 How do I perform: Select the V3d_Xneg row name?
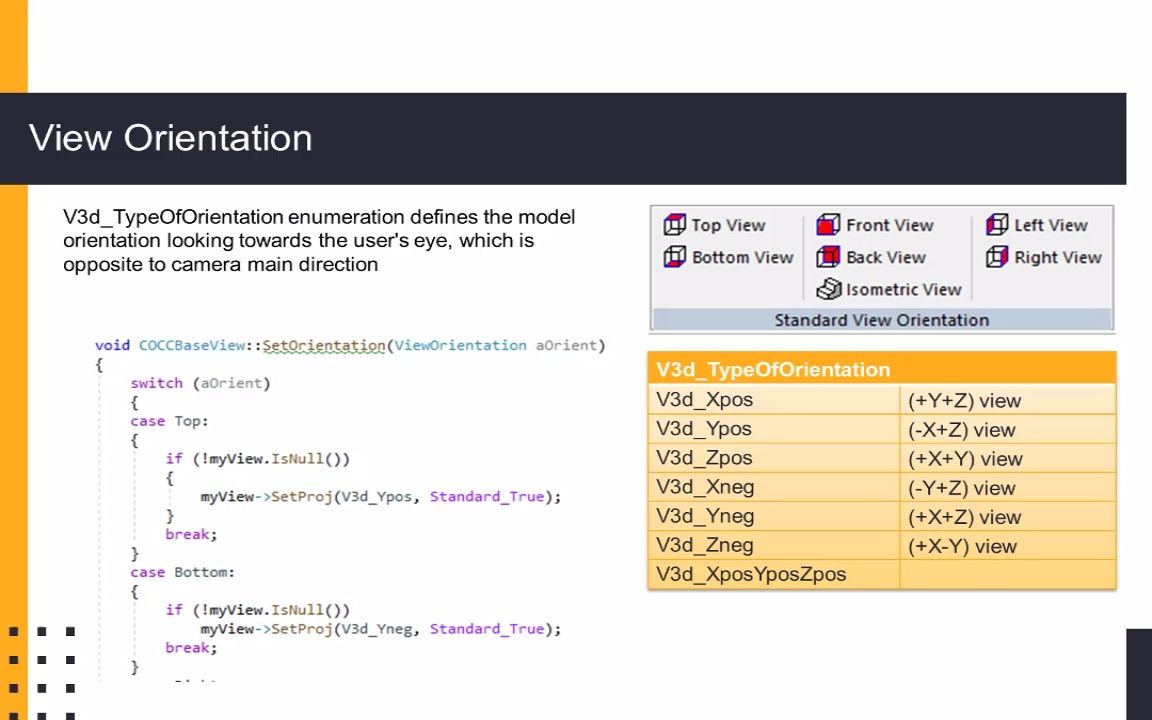[705, 487]
